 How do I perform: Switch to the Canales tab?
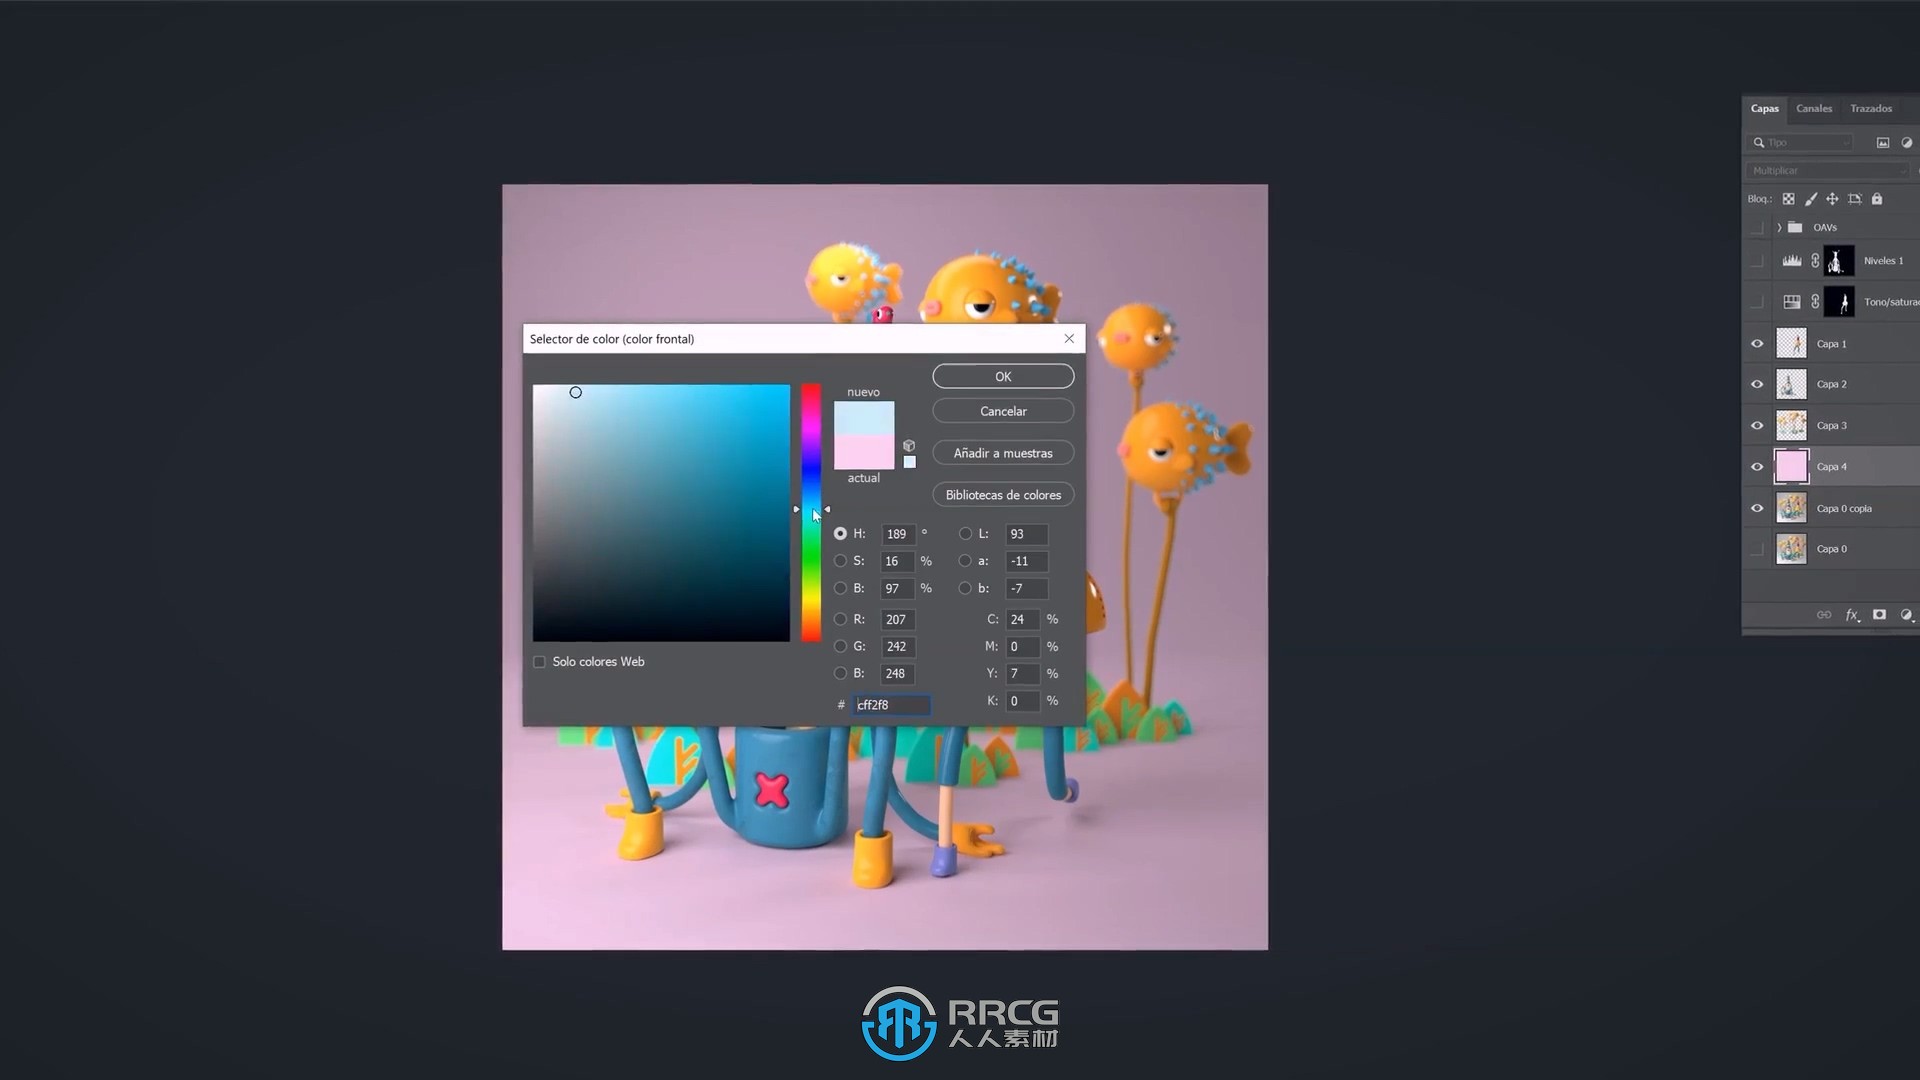(1813, 108)
